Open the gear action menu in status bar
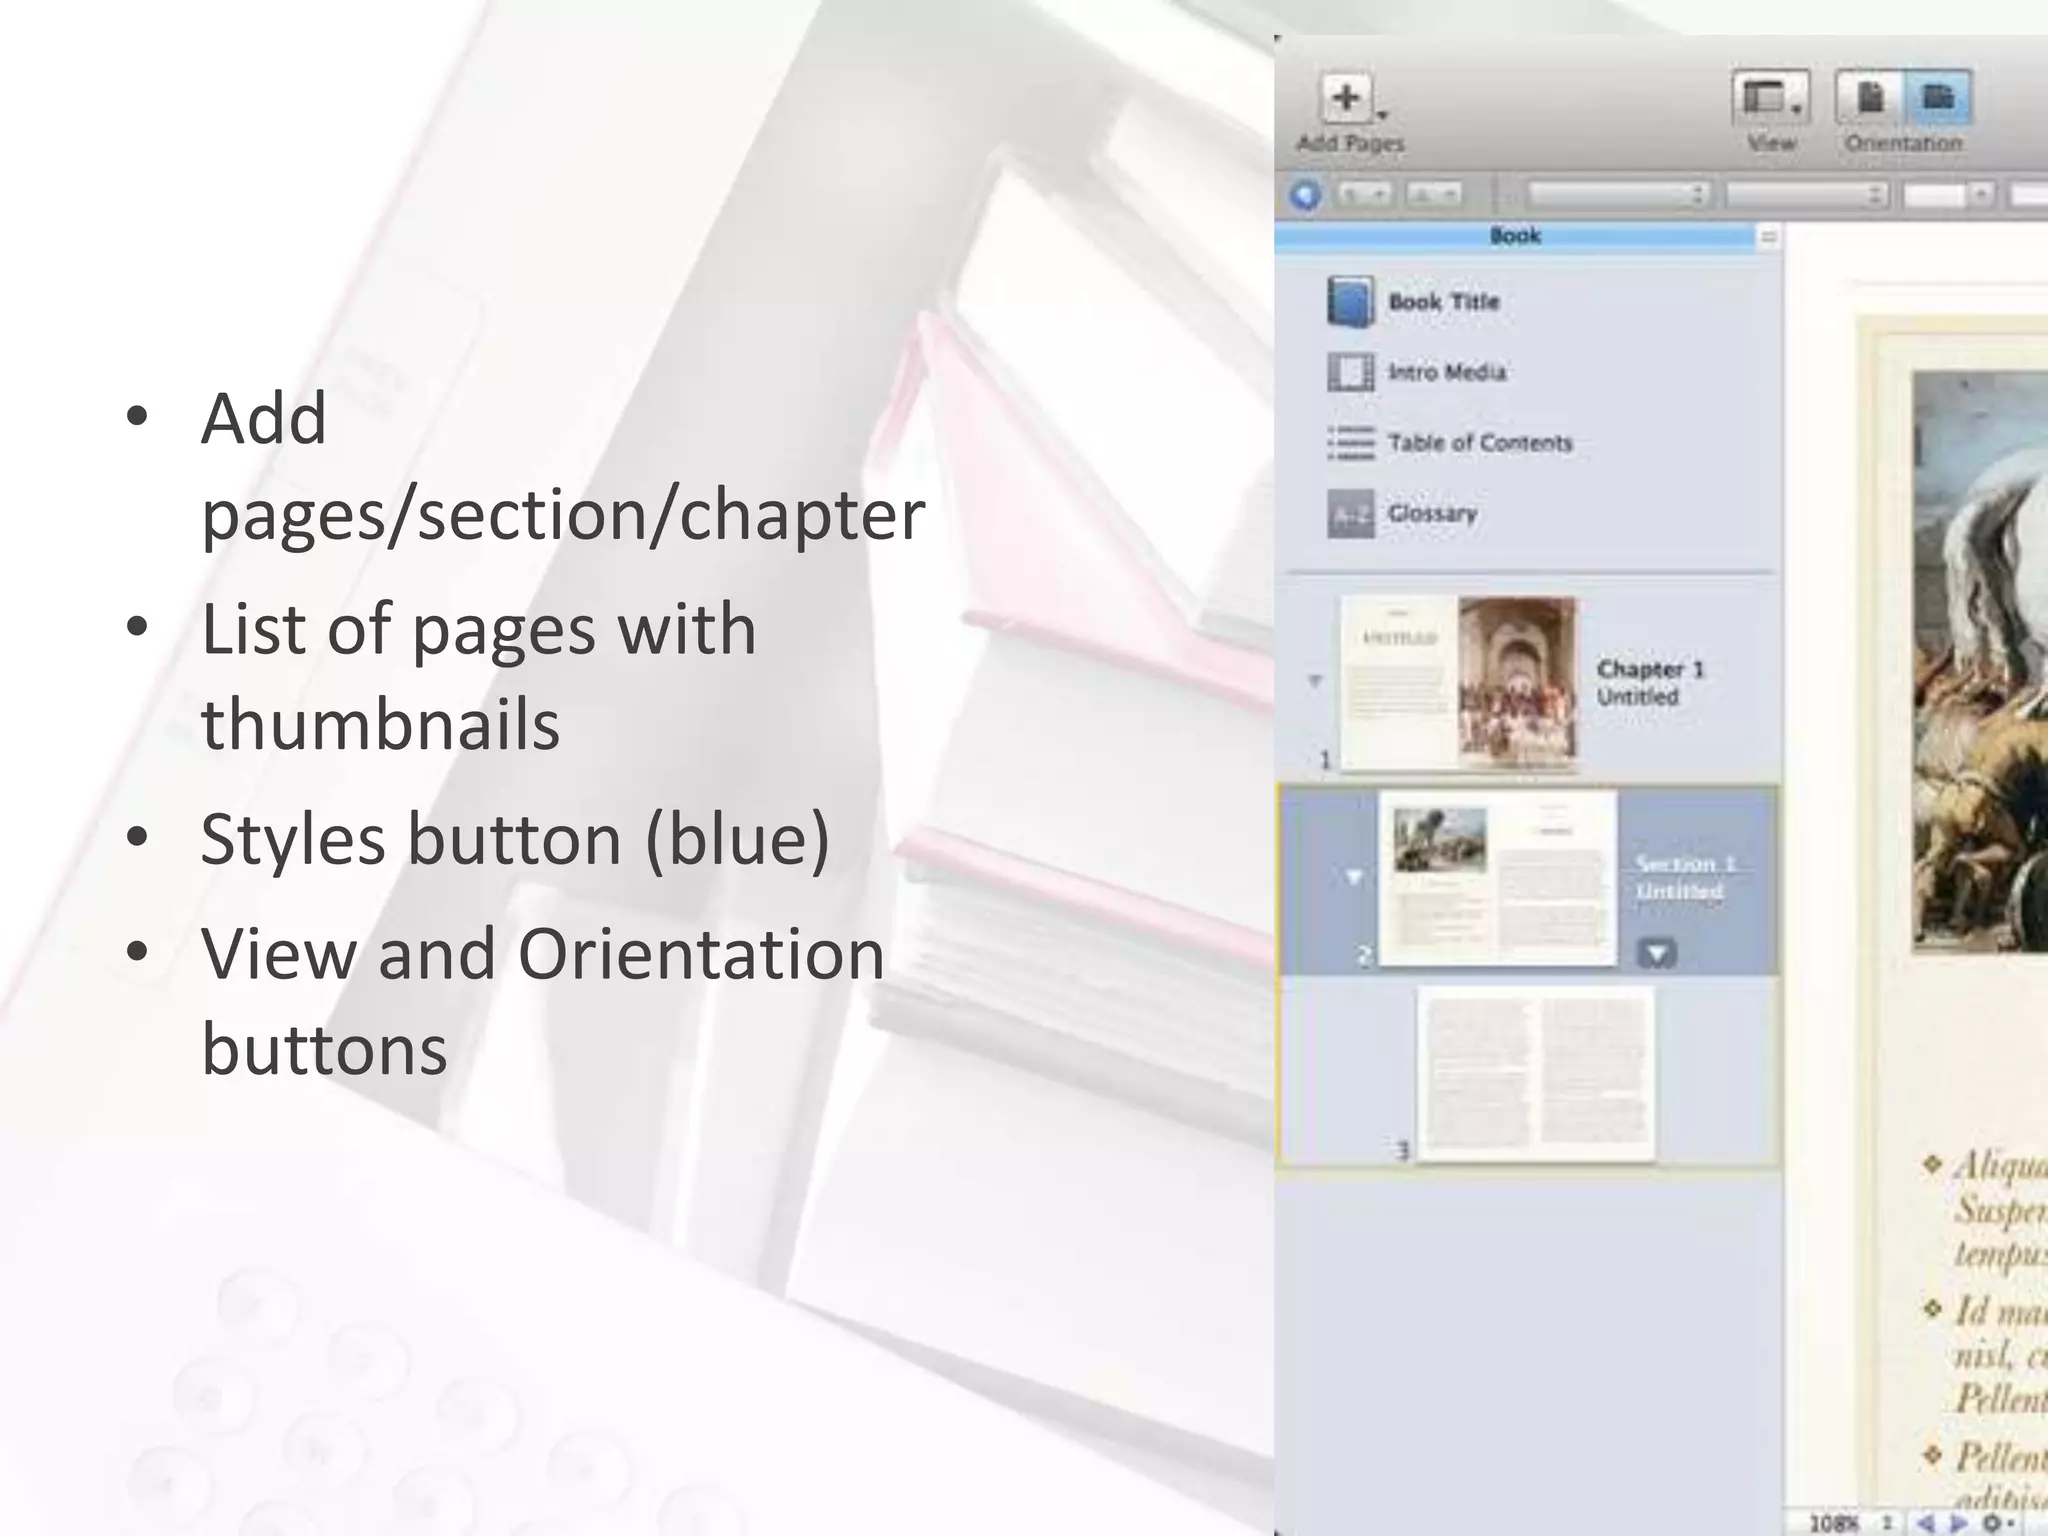 (x=1996, y=1523)
